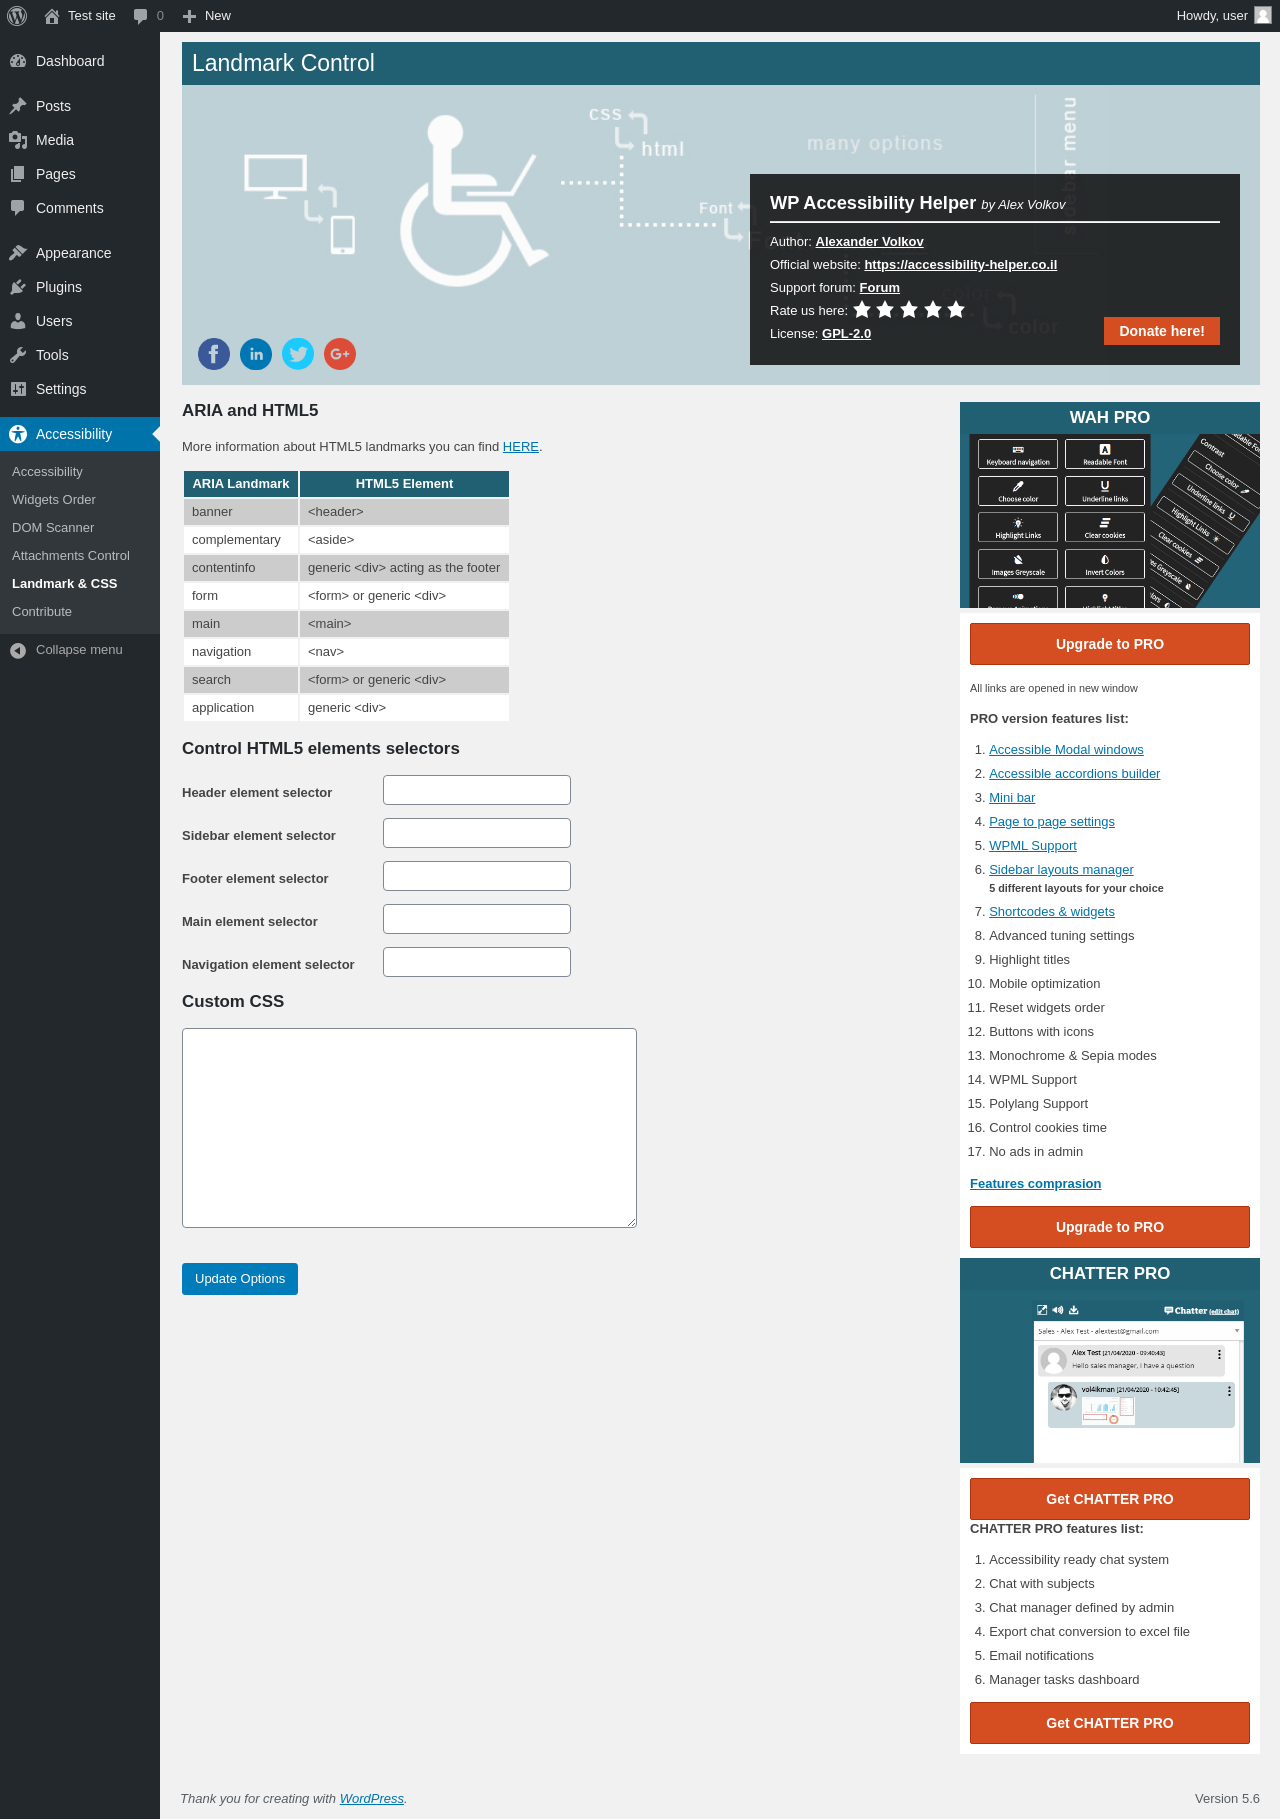Click the Accessibility figure icon

coord(18,434)
